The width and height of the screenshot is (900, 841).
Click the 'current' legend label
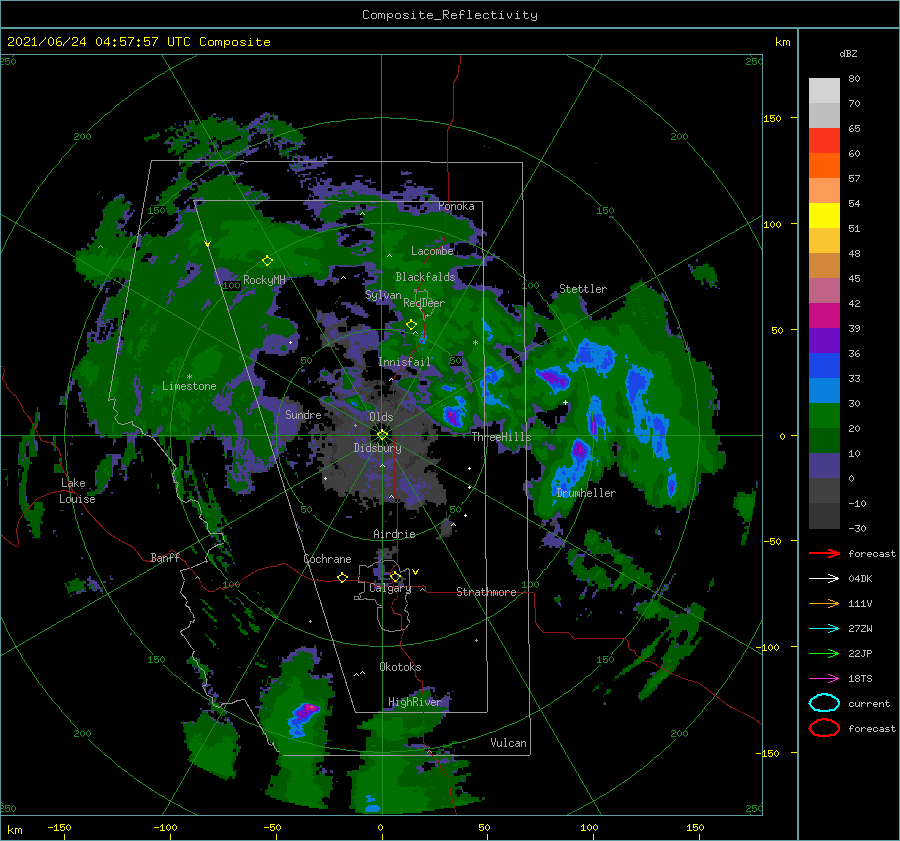pos(869,703)
